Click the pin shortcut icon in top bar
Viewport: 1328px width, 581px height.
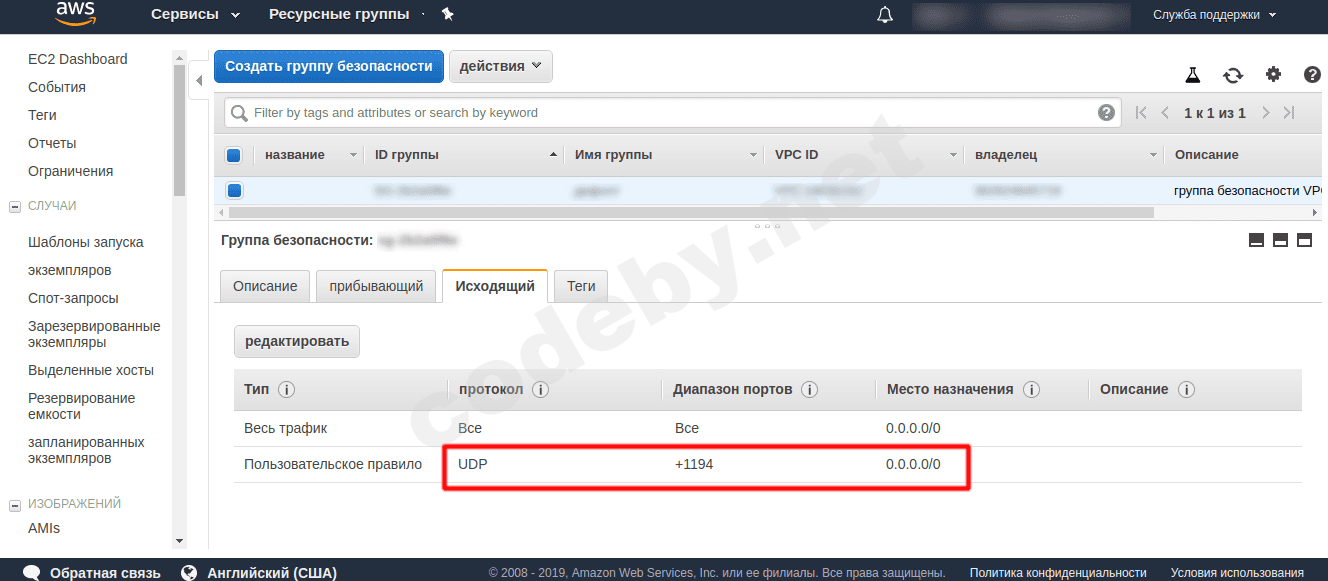[447, 14]
